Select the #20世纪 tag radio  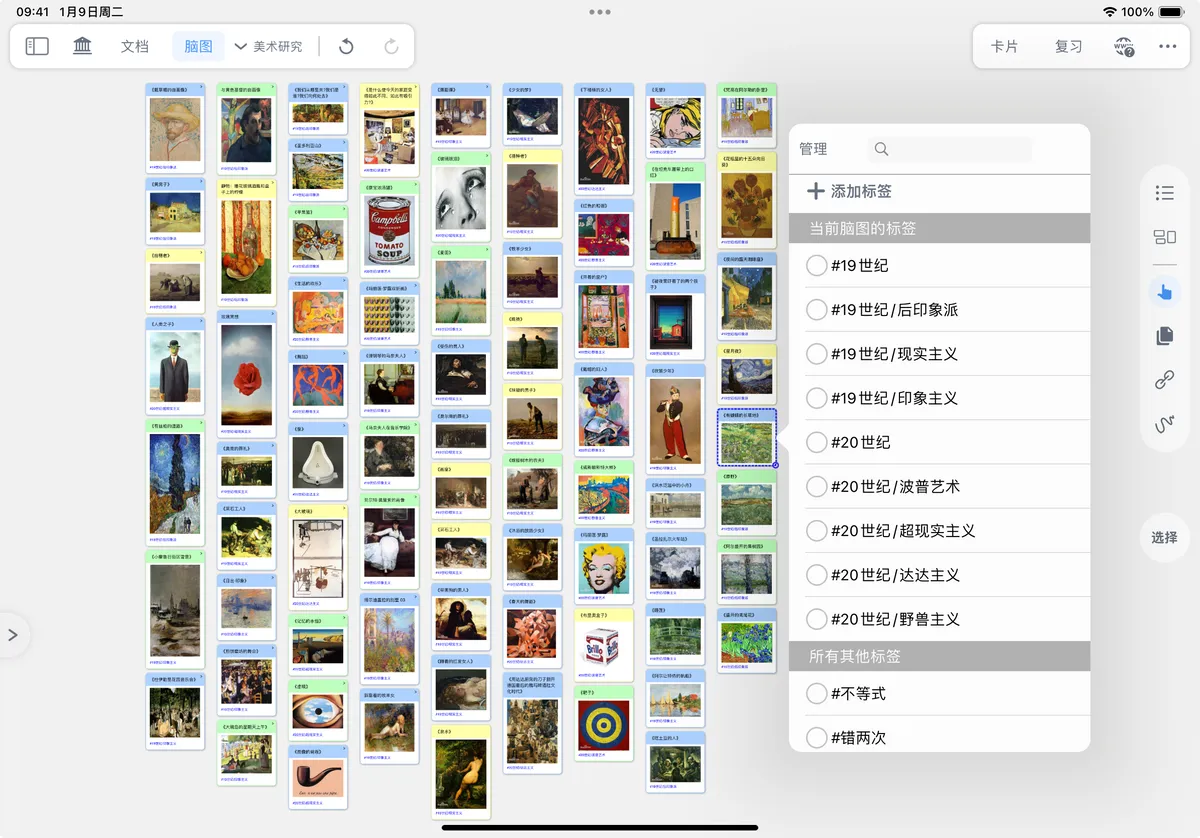[816, 442]
